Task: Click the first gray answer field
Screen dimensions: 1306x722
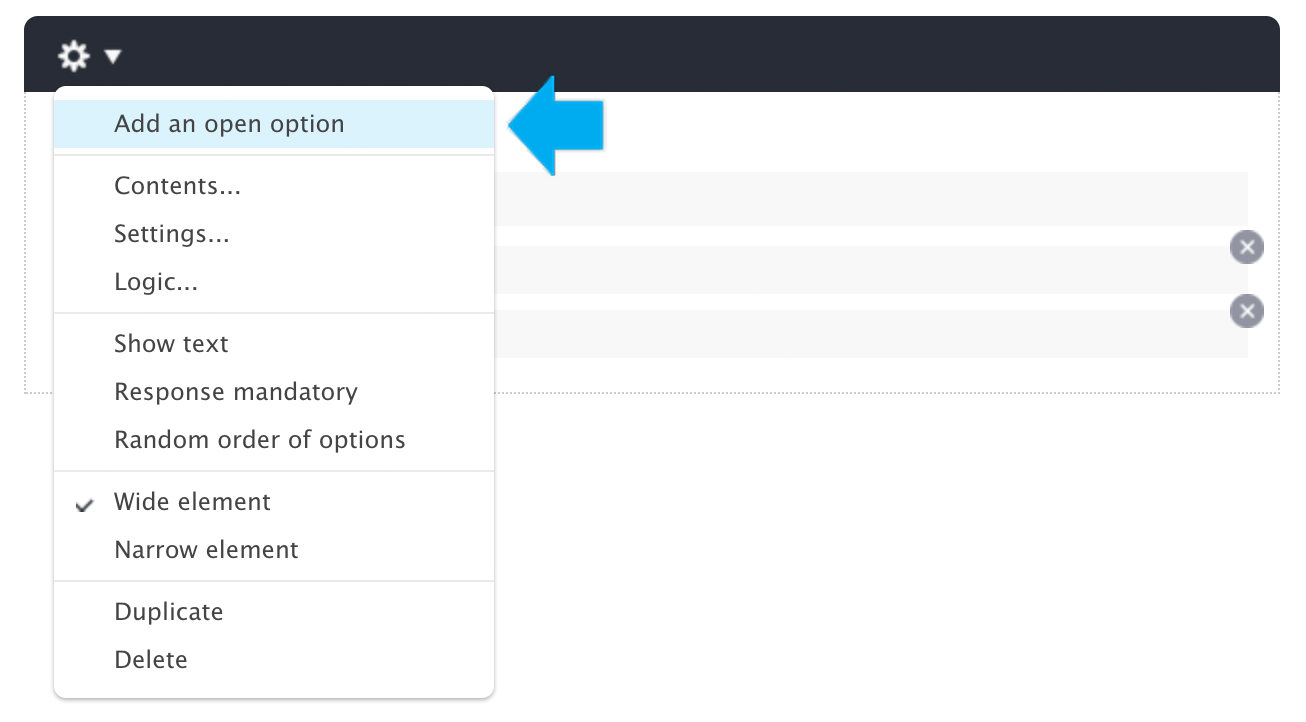Action: pos(871,198)
